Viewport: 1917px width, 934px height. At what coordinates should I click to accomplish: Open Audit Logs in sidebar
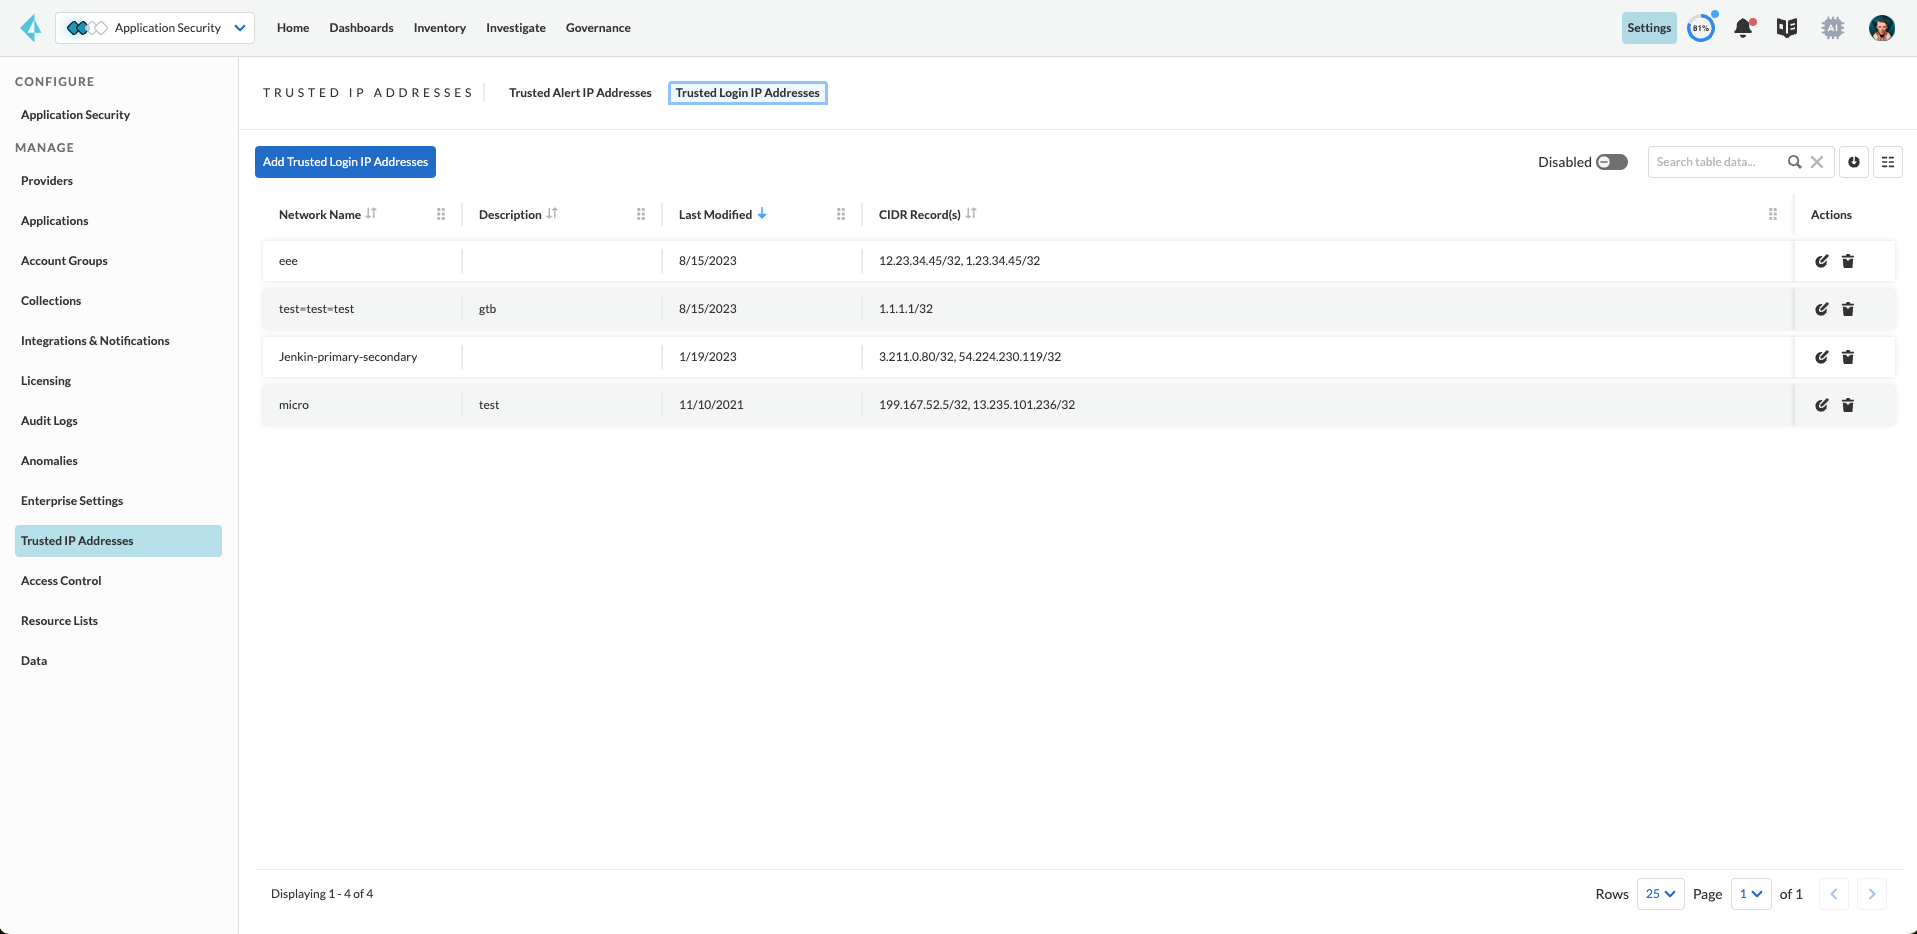pos(118,421)
